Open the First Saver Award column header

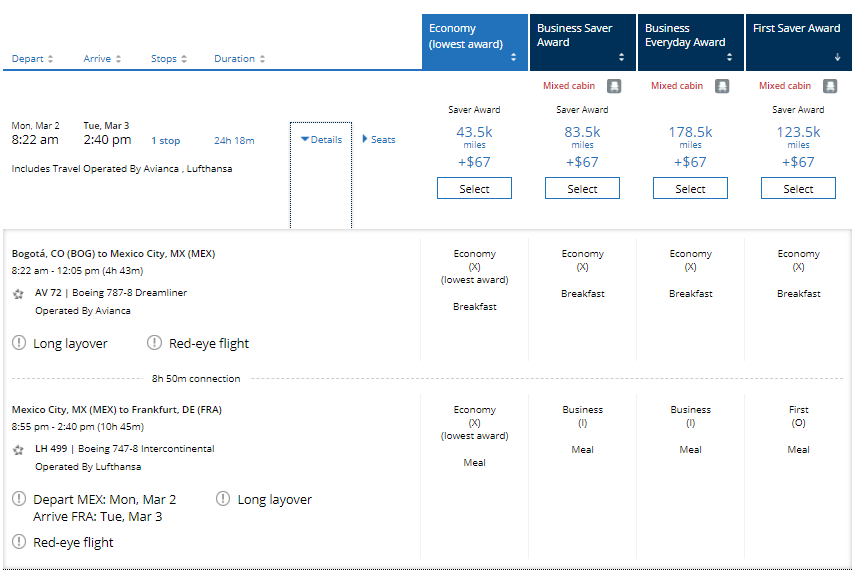[x=798, y=42]
